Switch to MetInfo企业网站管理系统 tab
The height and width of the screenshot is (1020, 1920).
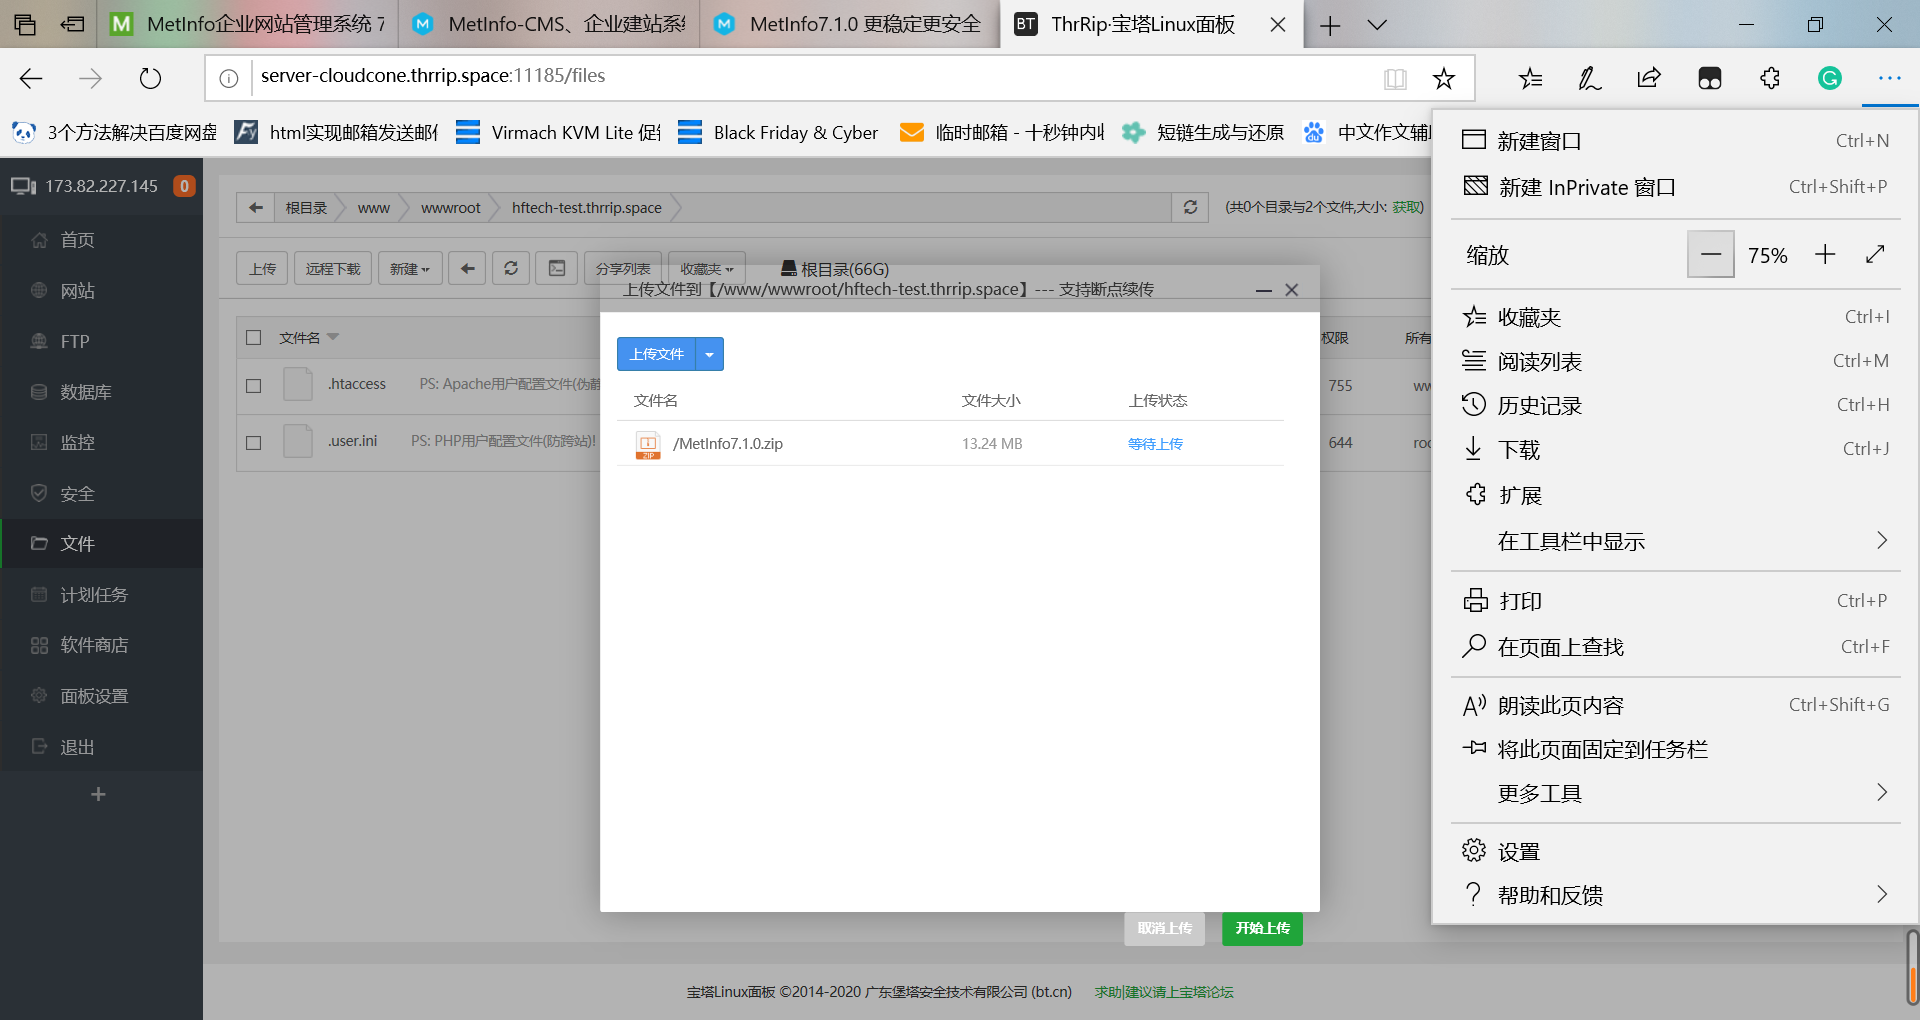(248, 24)
